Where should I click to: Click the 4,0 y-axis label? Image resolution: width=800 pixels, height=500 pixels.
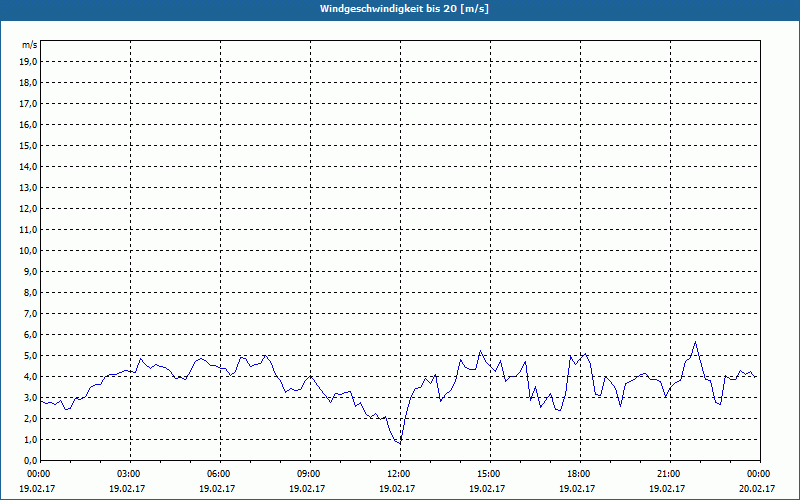tap(31, 377)
